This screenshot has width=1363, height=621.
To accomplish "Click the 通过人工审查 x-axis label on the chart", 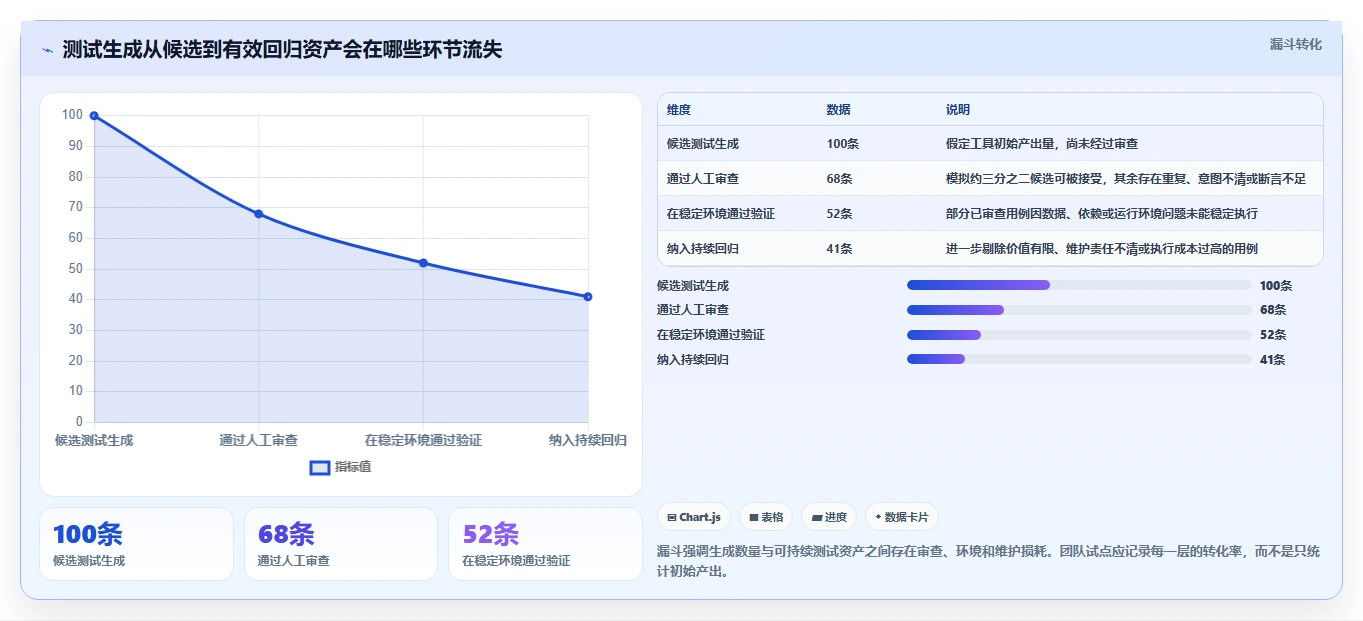I will click(259, 440).
